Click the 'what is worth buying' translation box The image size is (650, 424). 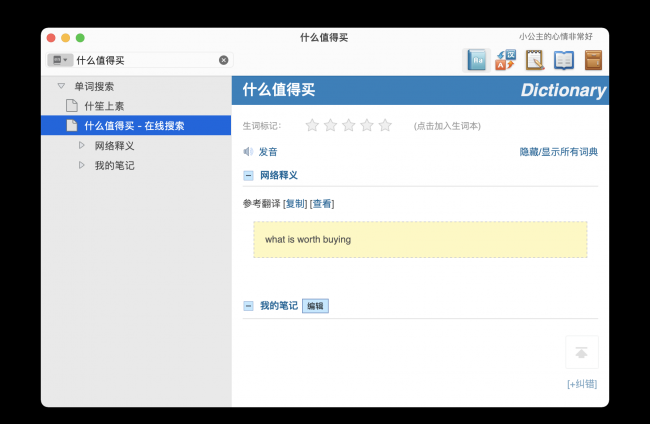point(420,240)
